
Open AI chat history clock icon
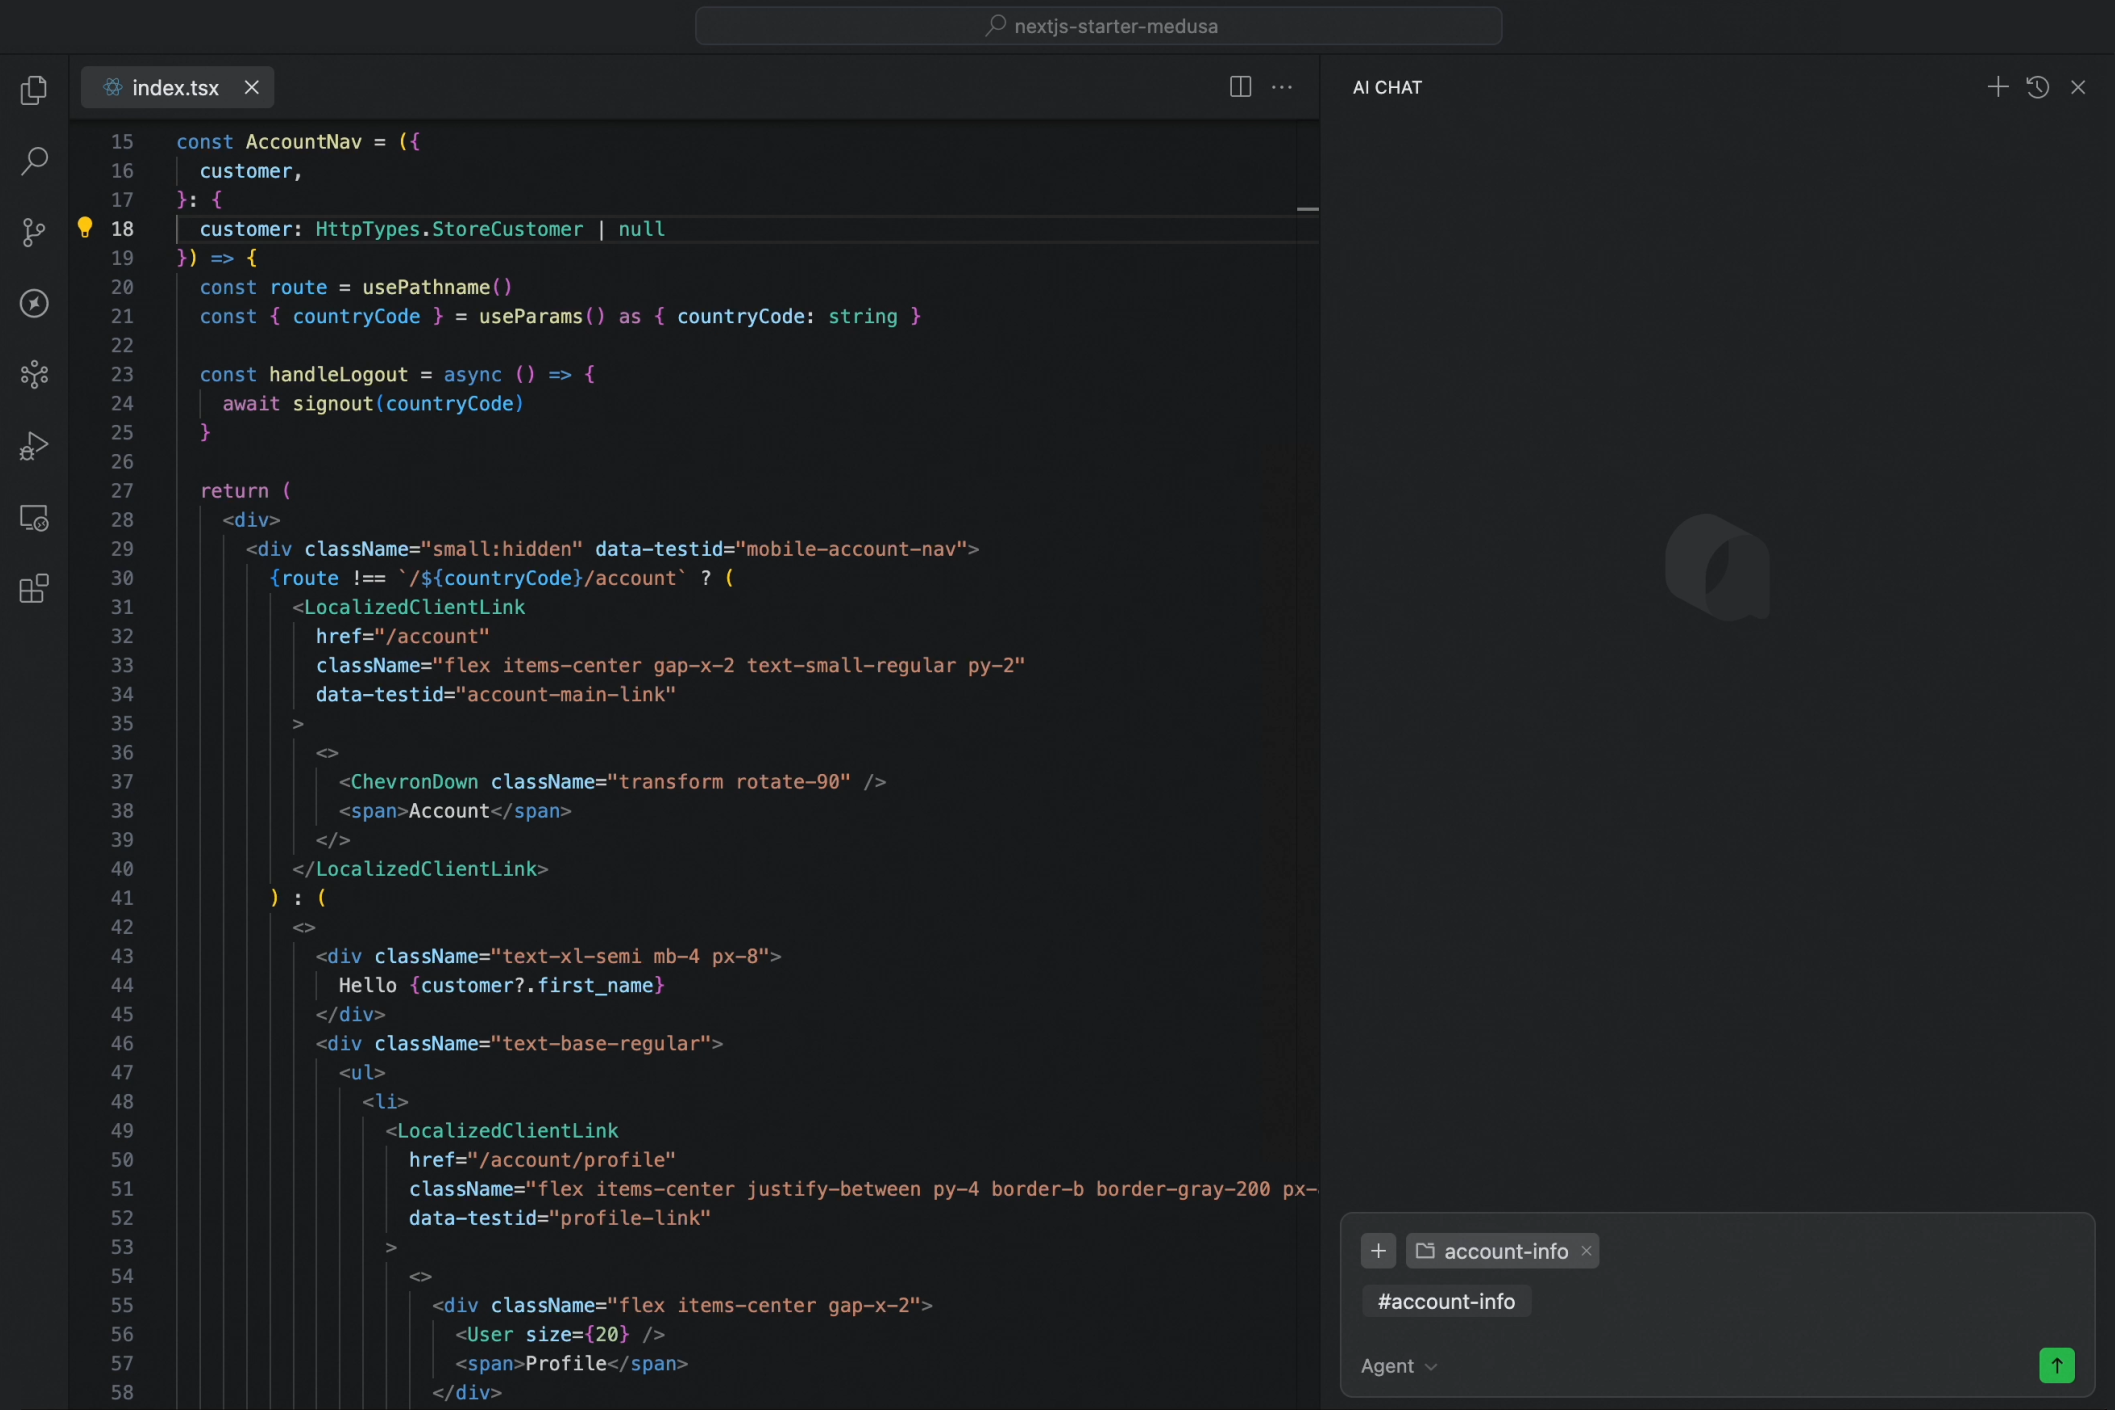(2037, 87)
